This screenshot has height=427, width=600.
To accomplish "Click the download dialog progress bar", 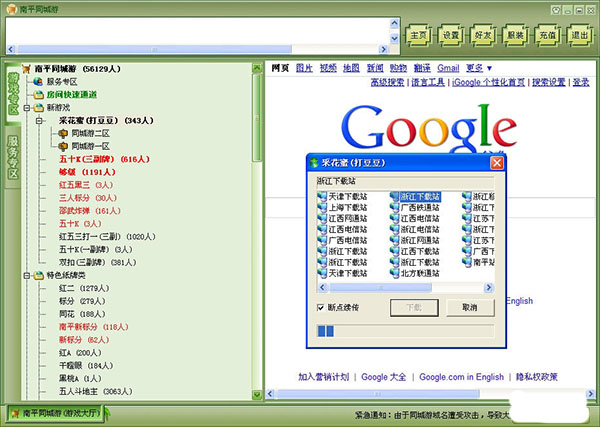I will click(405, 331).
